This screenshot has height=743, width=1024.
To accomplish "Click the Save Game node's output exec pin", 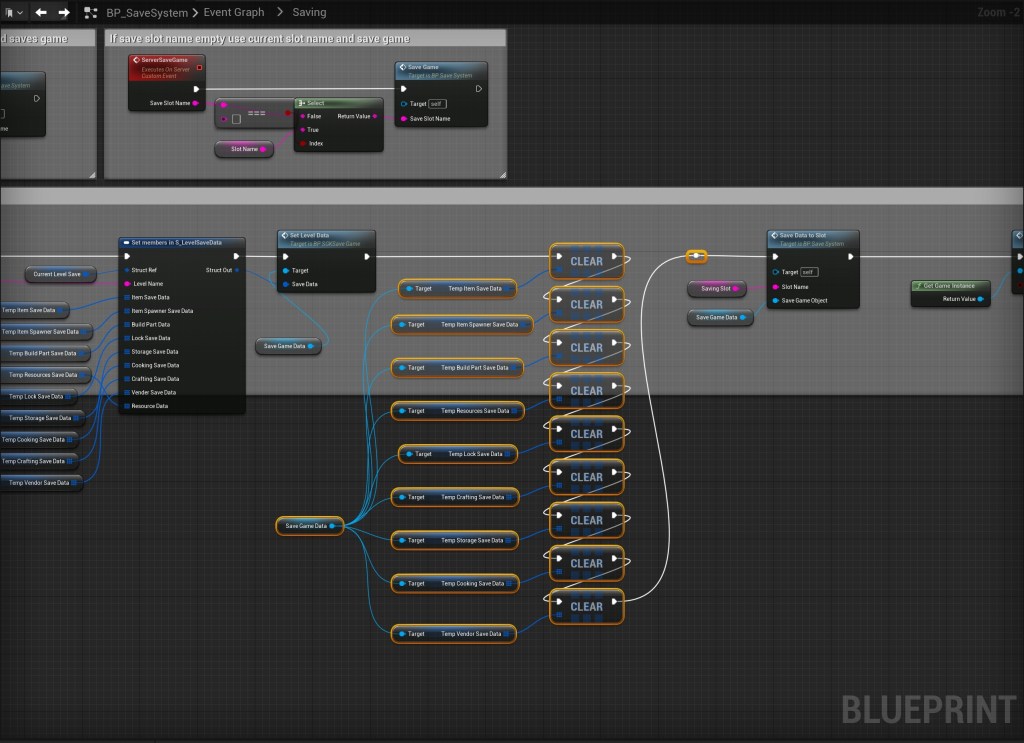I will click(x=478, y=88).
